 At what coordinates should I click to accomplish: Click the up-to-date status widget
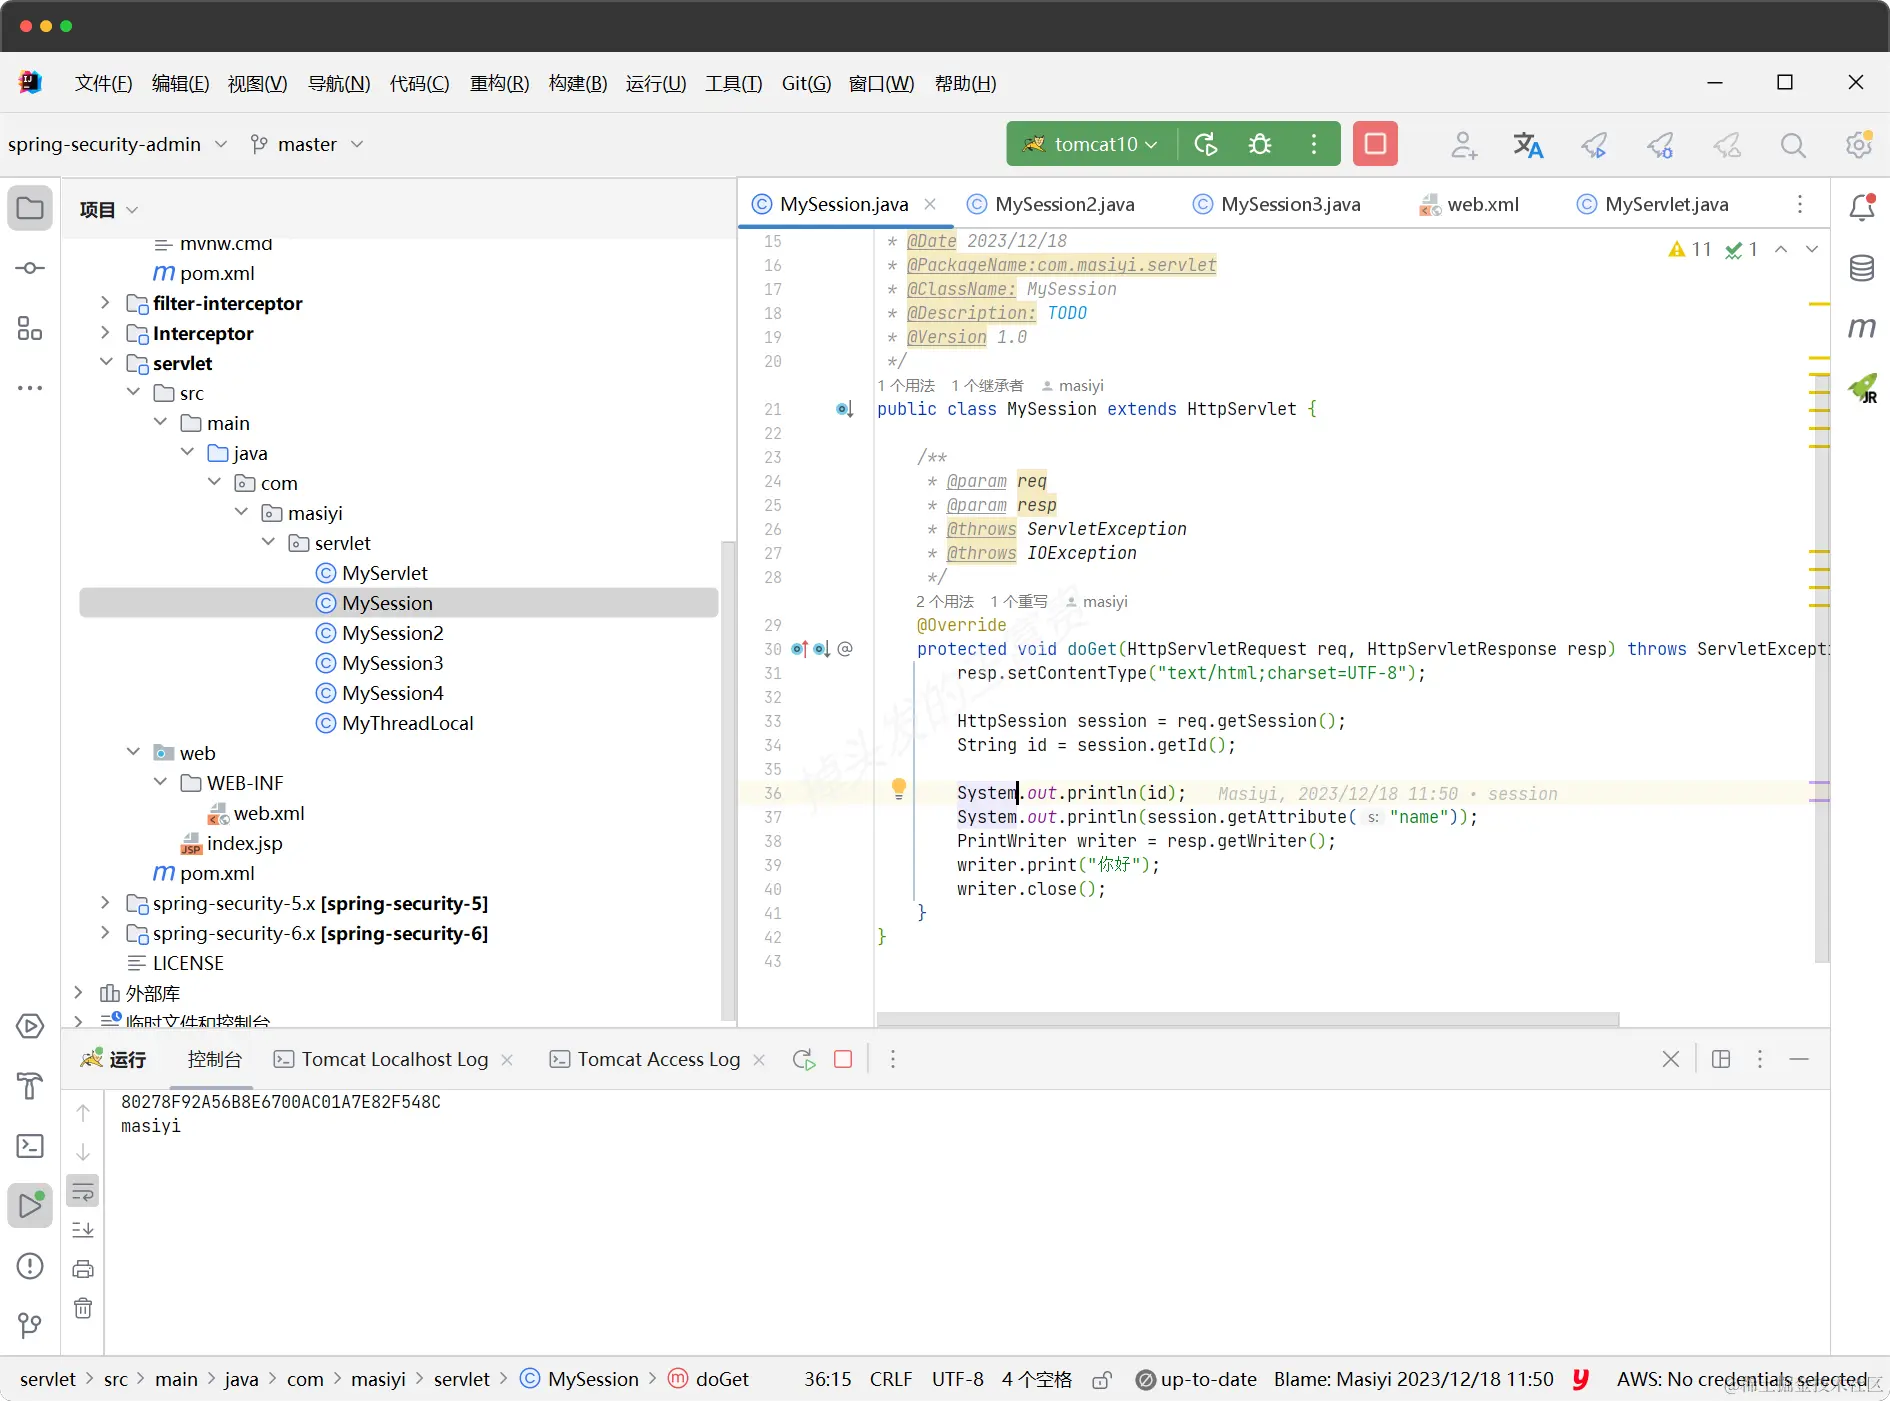[1196, 1379]
